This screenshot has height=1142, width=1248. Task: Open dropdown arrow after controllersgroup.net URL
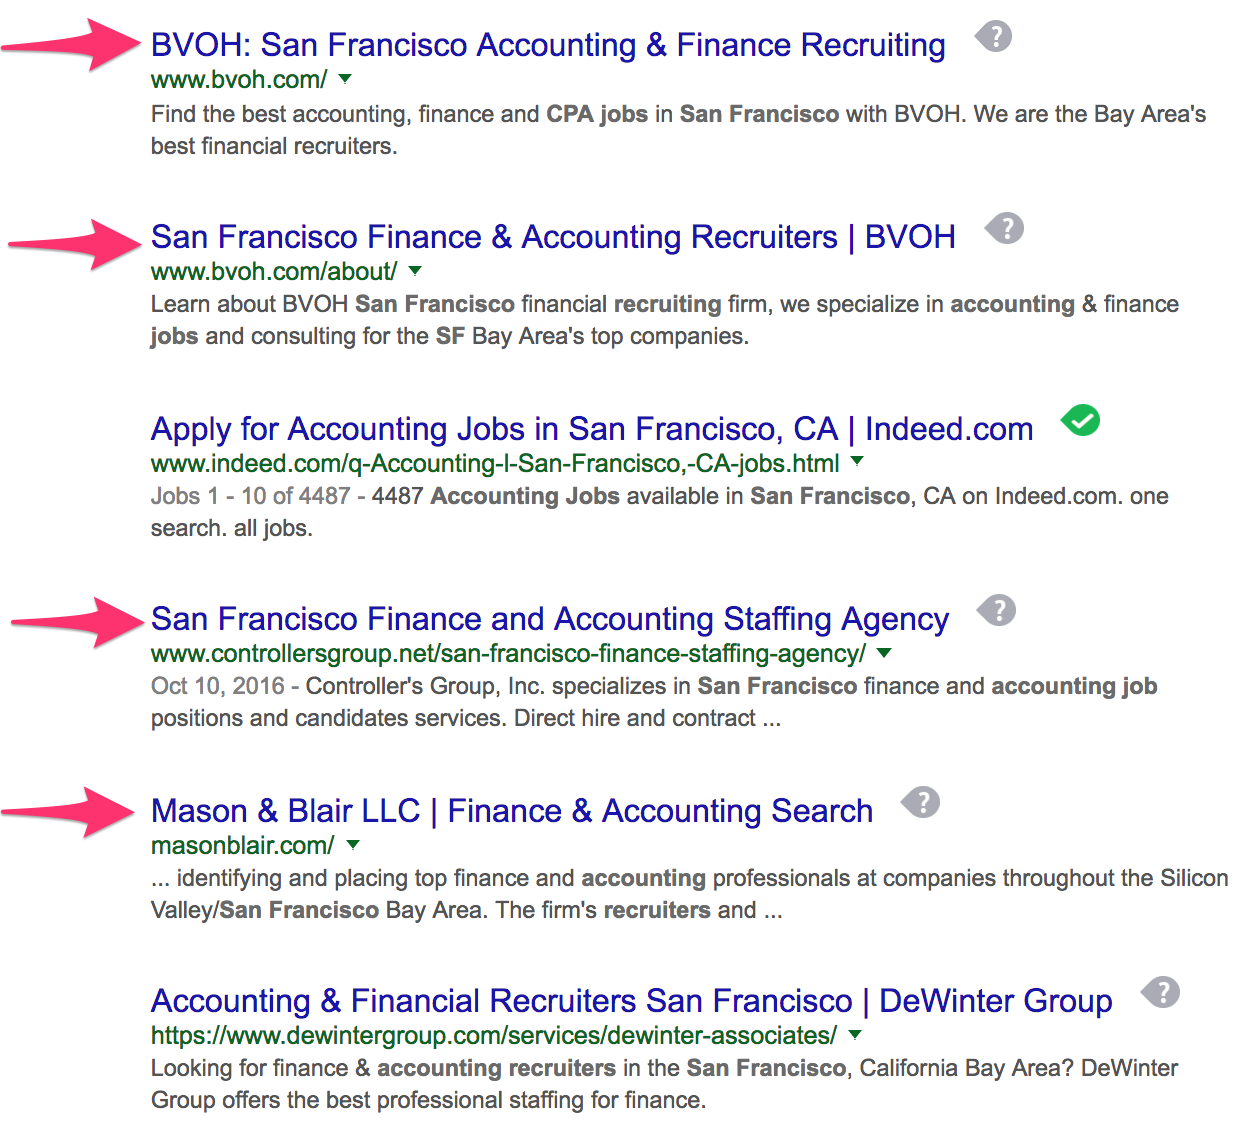tap(884, 653)
